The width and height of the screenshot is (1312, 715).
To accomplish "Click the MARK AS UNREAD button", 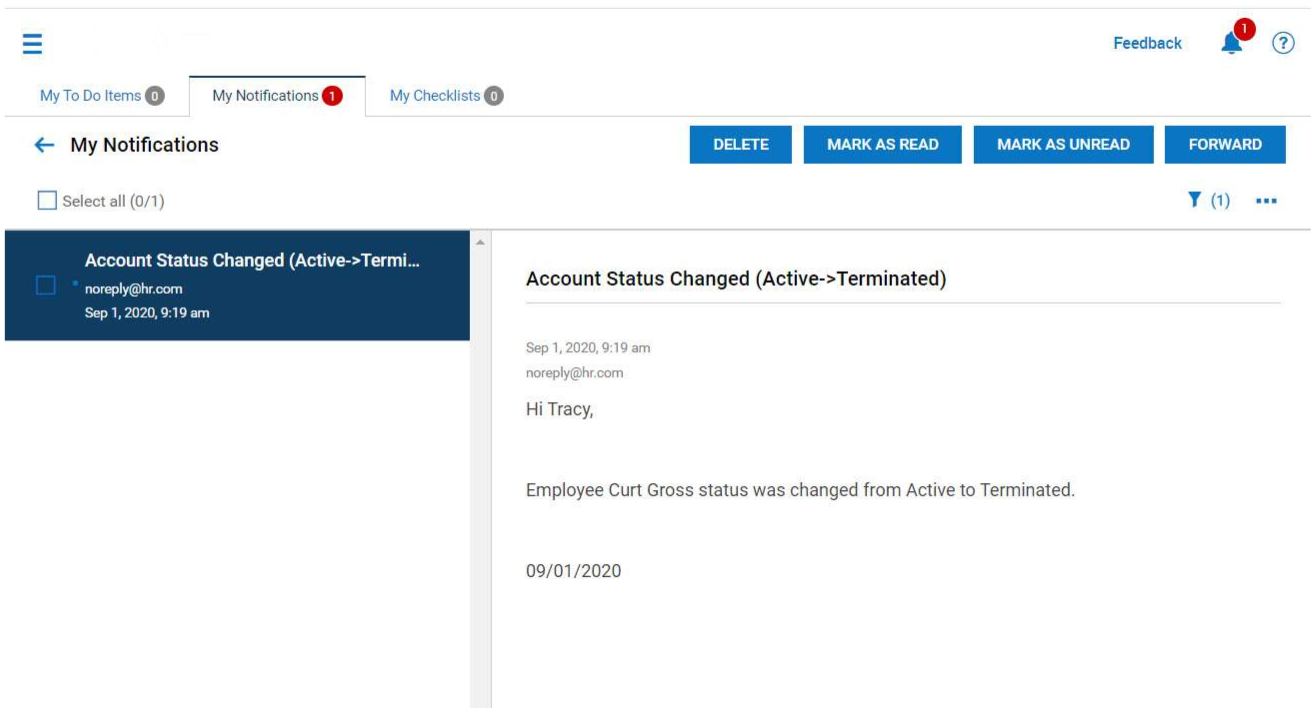I will 1064,144.
